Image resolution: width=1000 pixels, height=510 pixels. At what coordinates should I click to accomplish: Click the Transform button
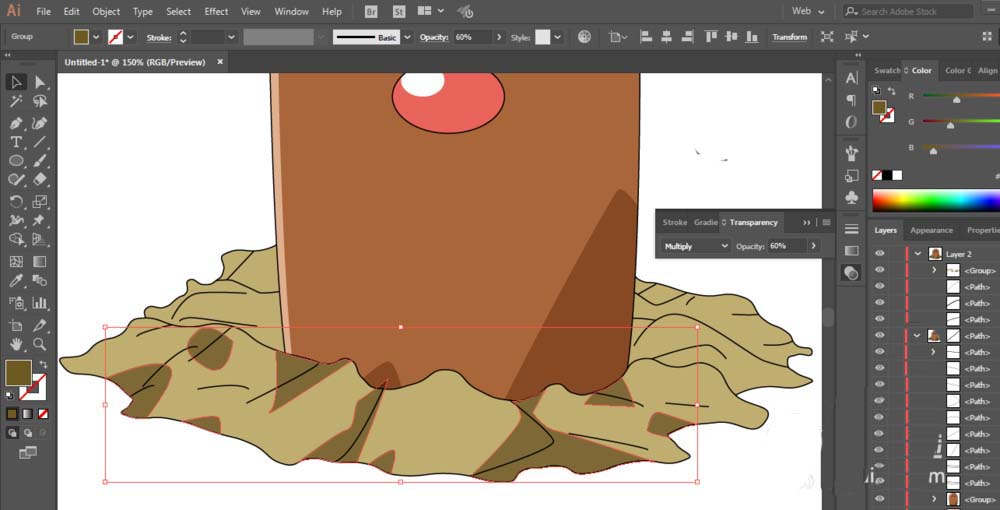789,37
